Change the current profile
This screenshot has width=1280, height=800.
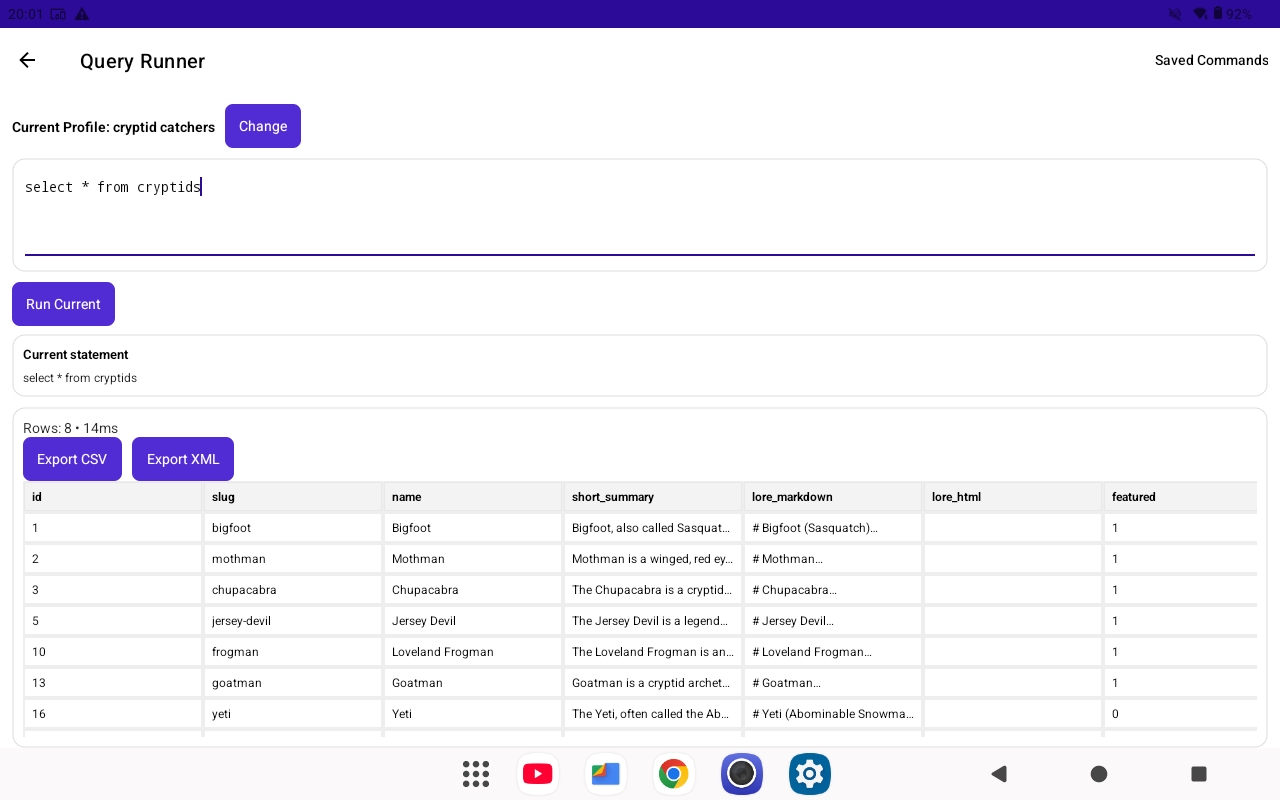pos(263,126)
